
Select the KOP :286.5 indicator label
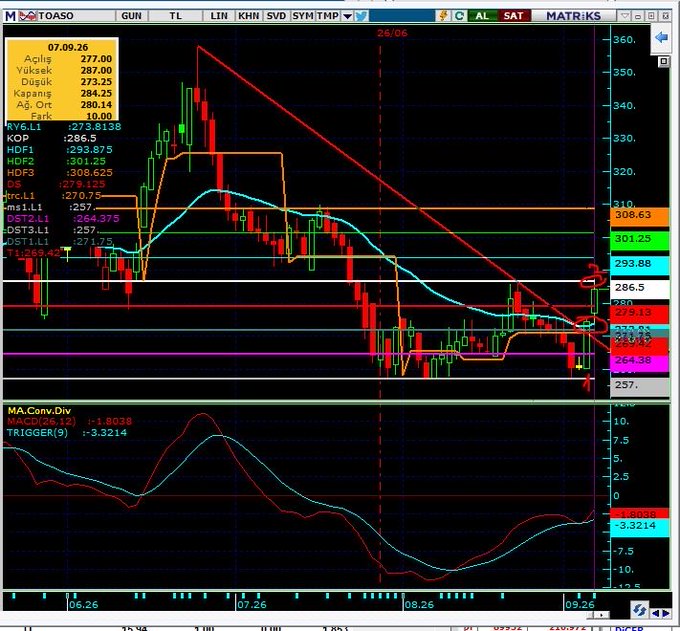(x=52, y=138)
